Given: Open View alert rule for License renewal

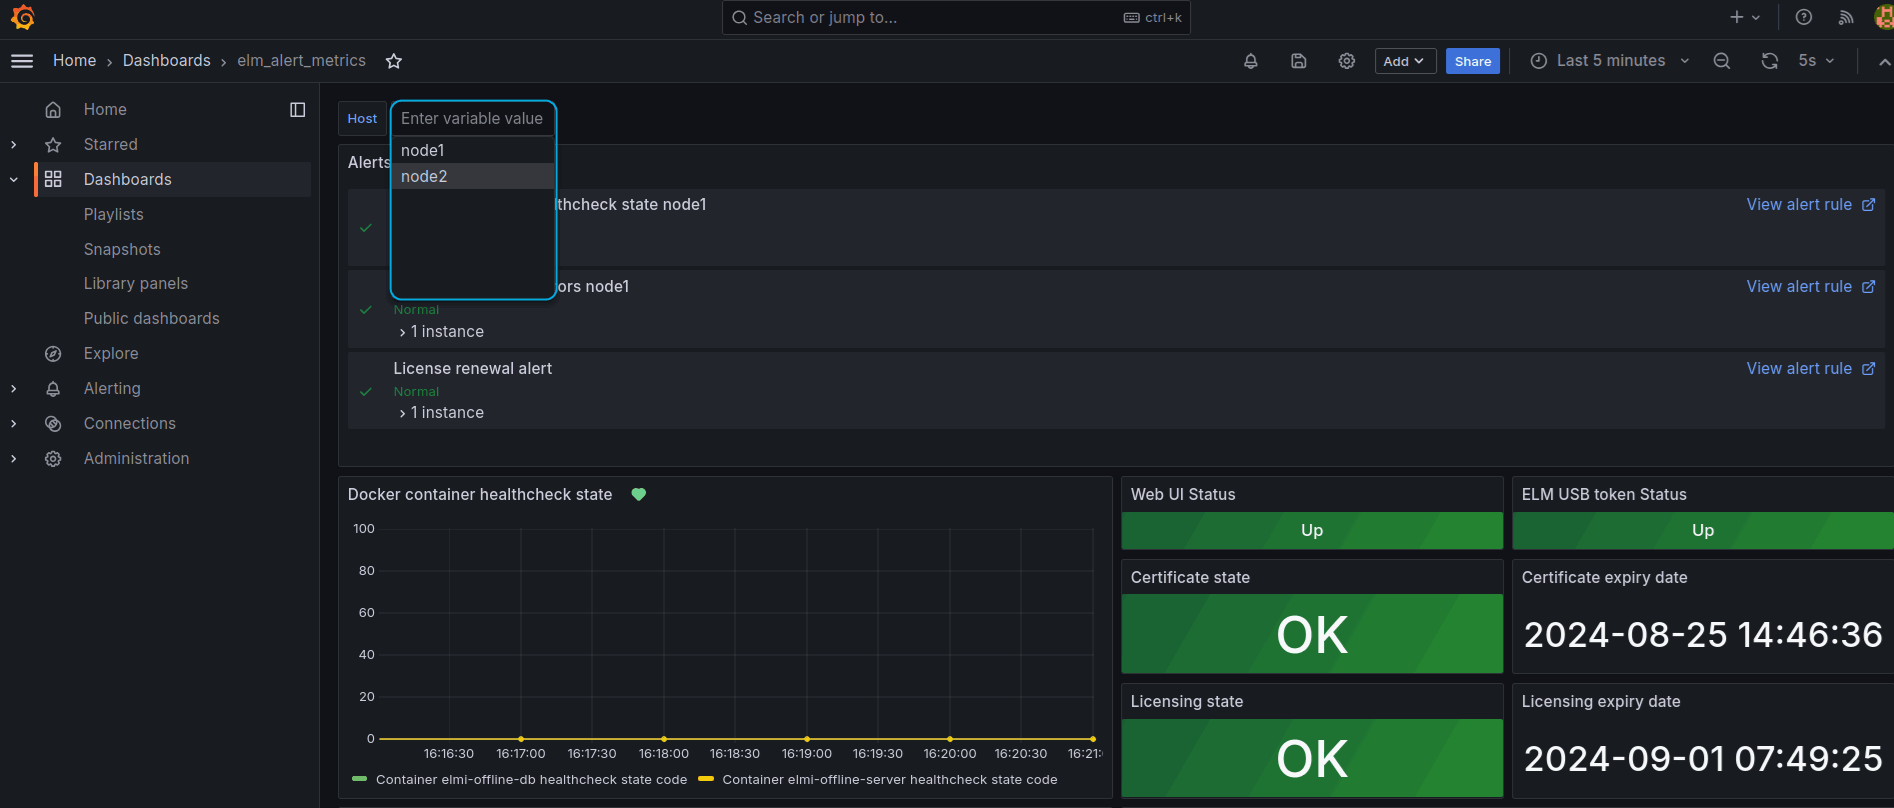Looking at the screenshot, I should (x=1811, y=368).
